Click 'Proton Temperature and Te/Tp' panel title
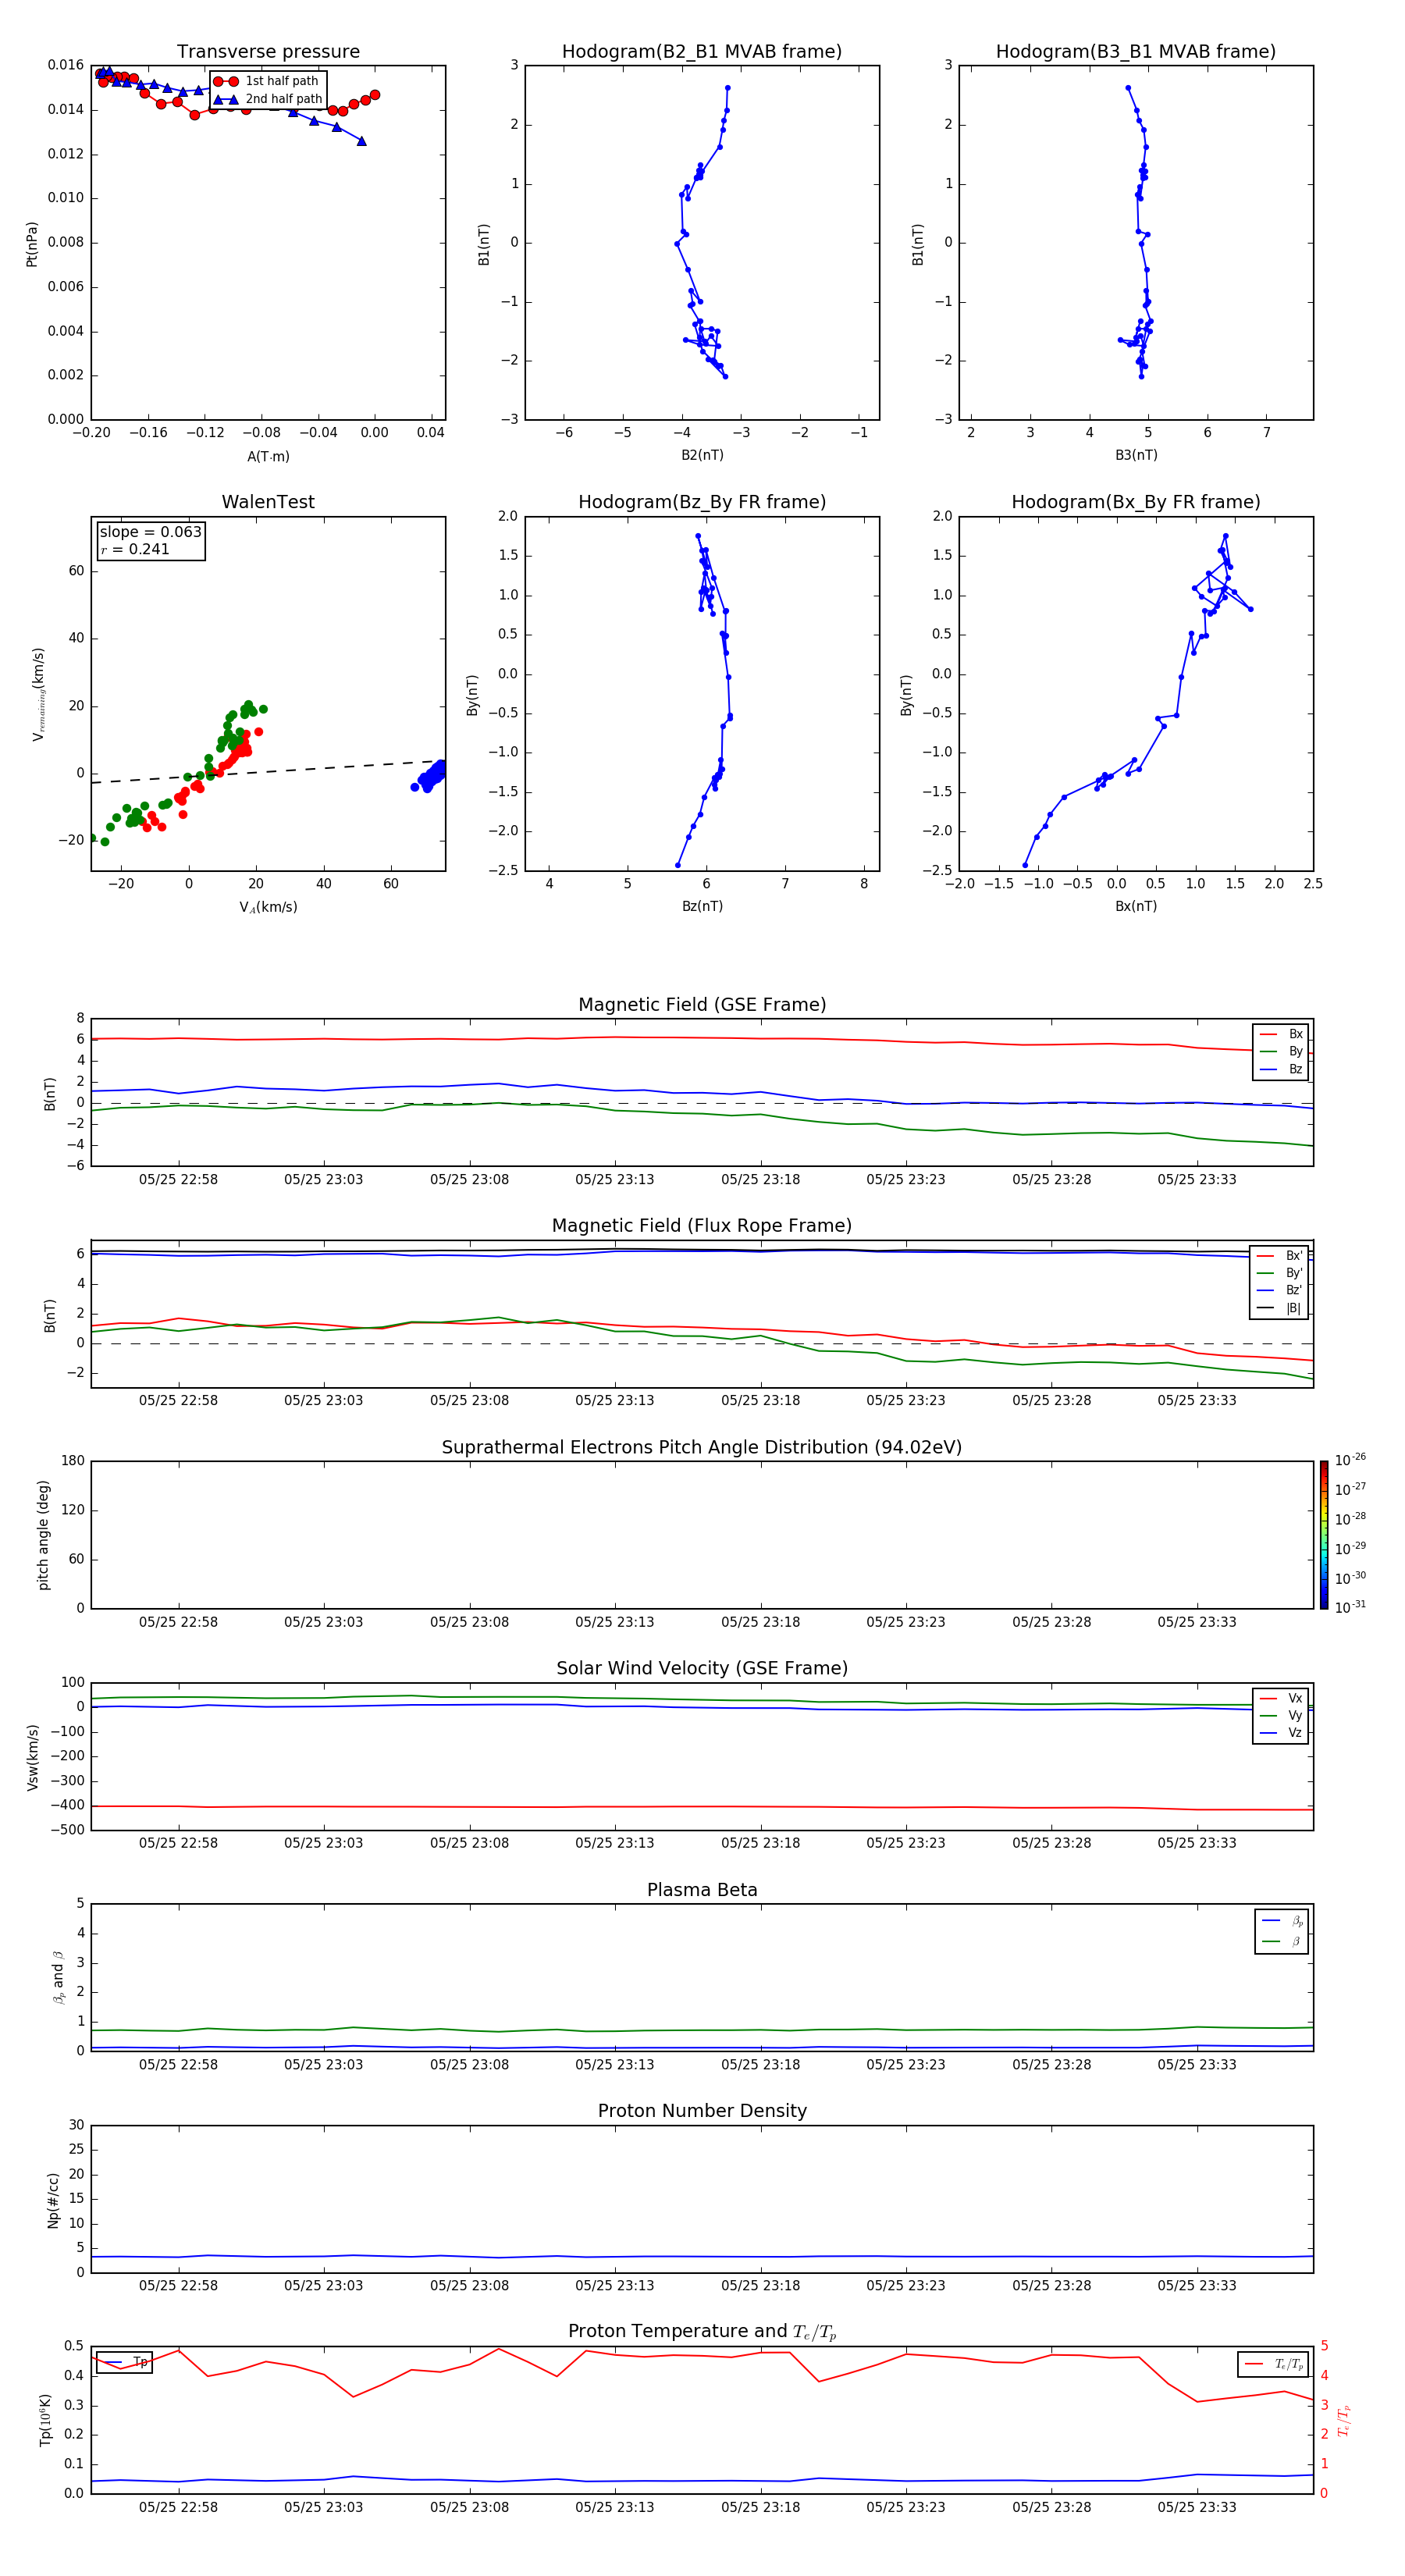Viewport: 1405px width, 2576px height. 702,2332
